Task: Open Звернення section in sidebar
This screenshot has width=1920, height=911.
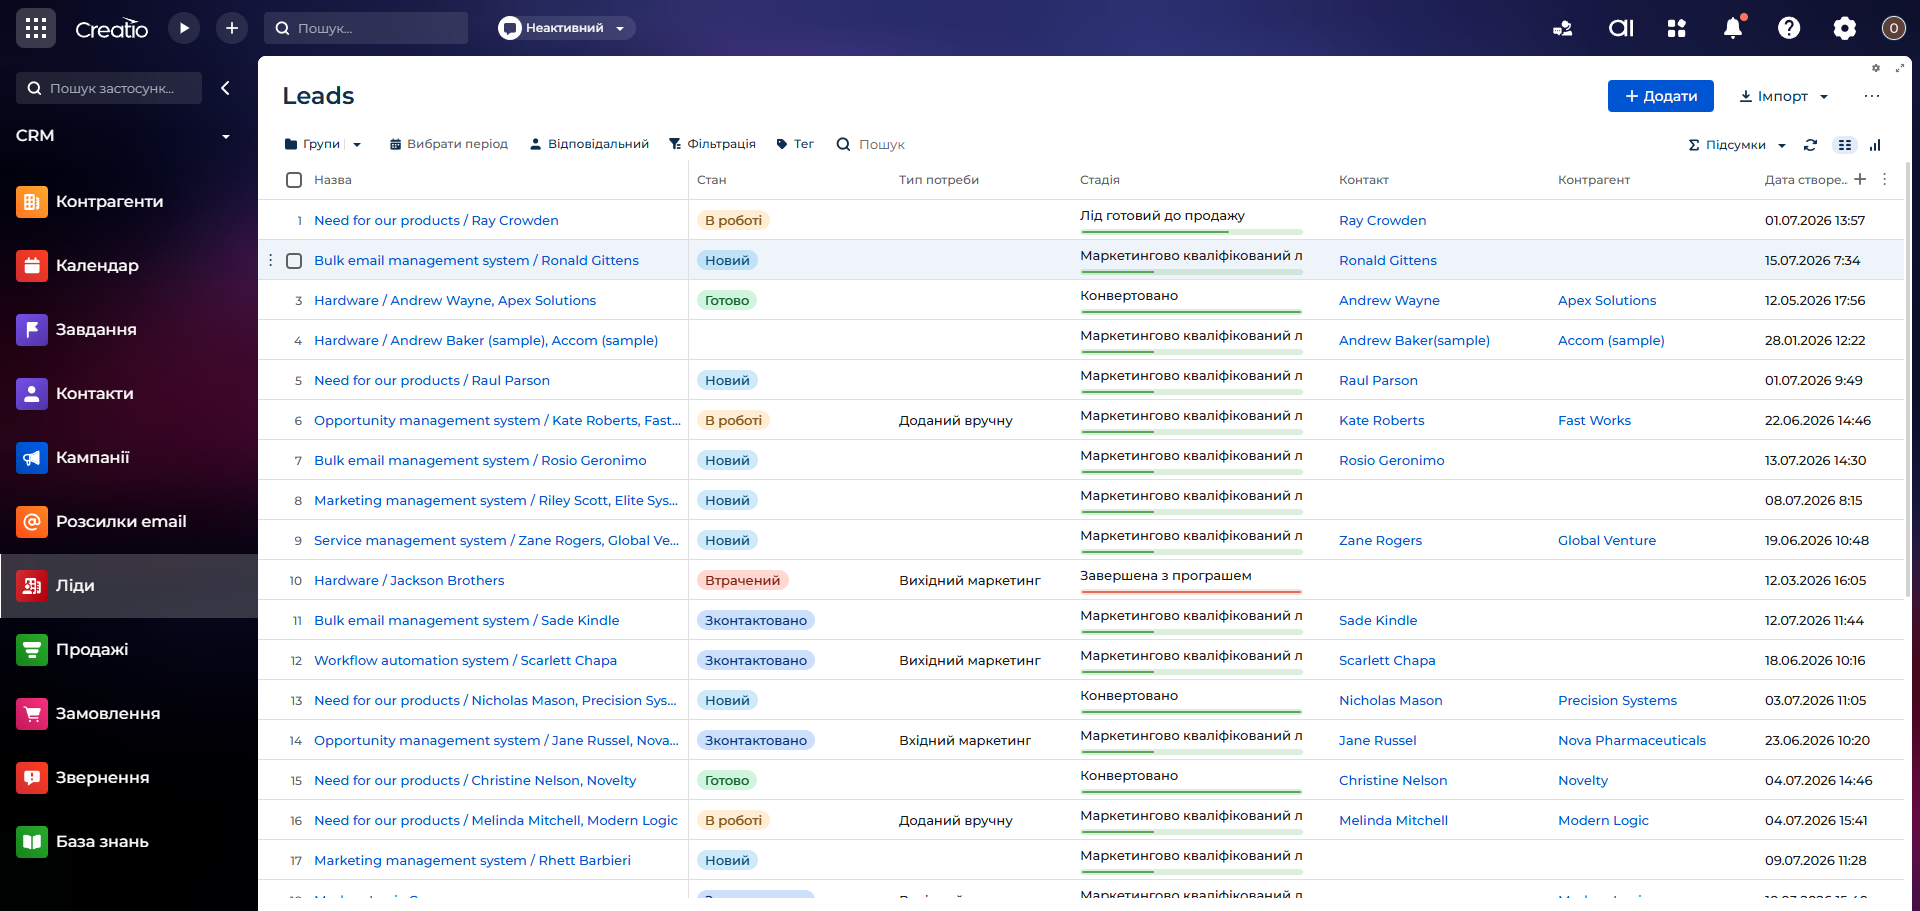Action: (129, 777)
